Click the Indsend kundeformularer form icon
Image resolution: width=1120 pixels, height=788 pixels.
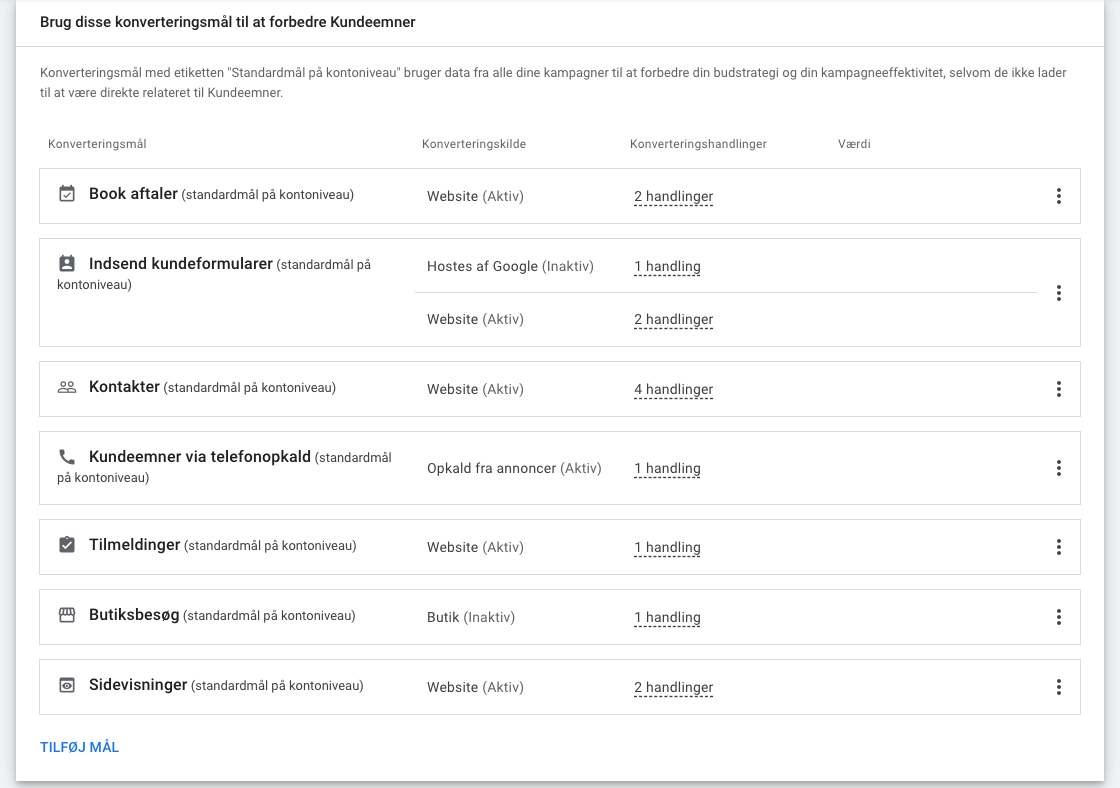tap(66, 264)
